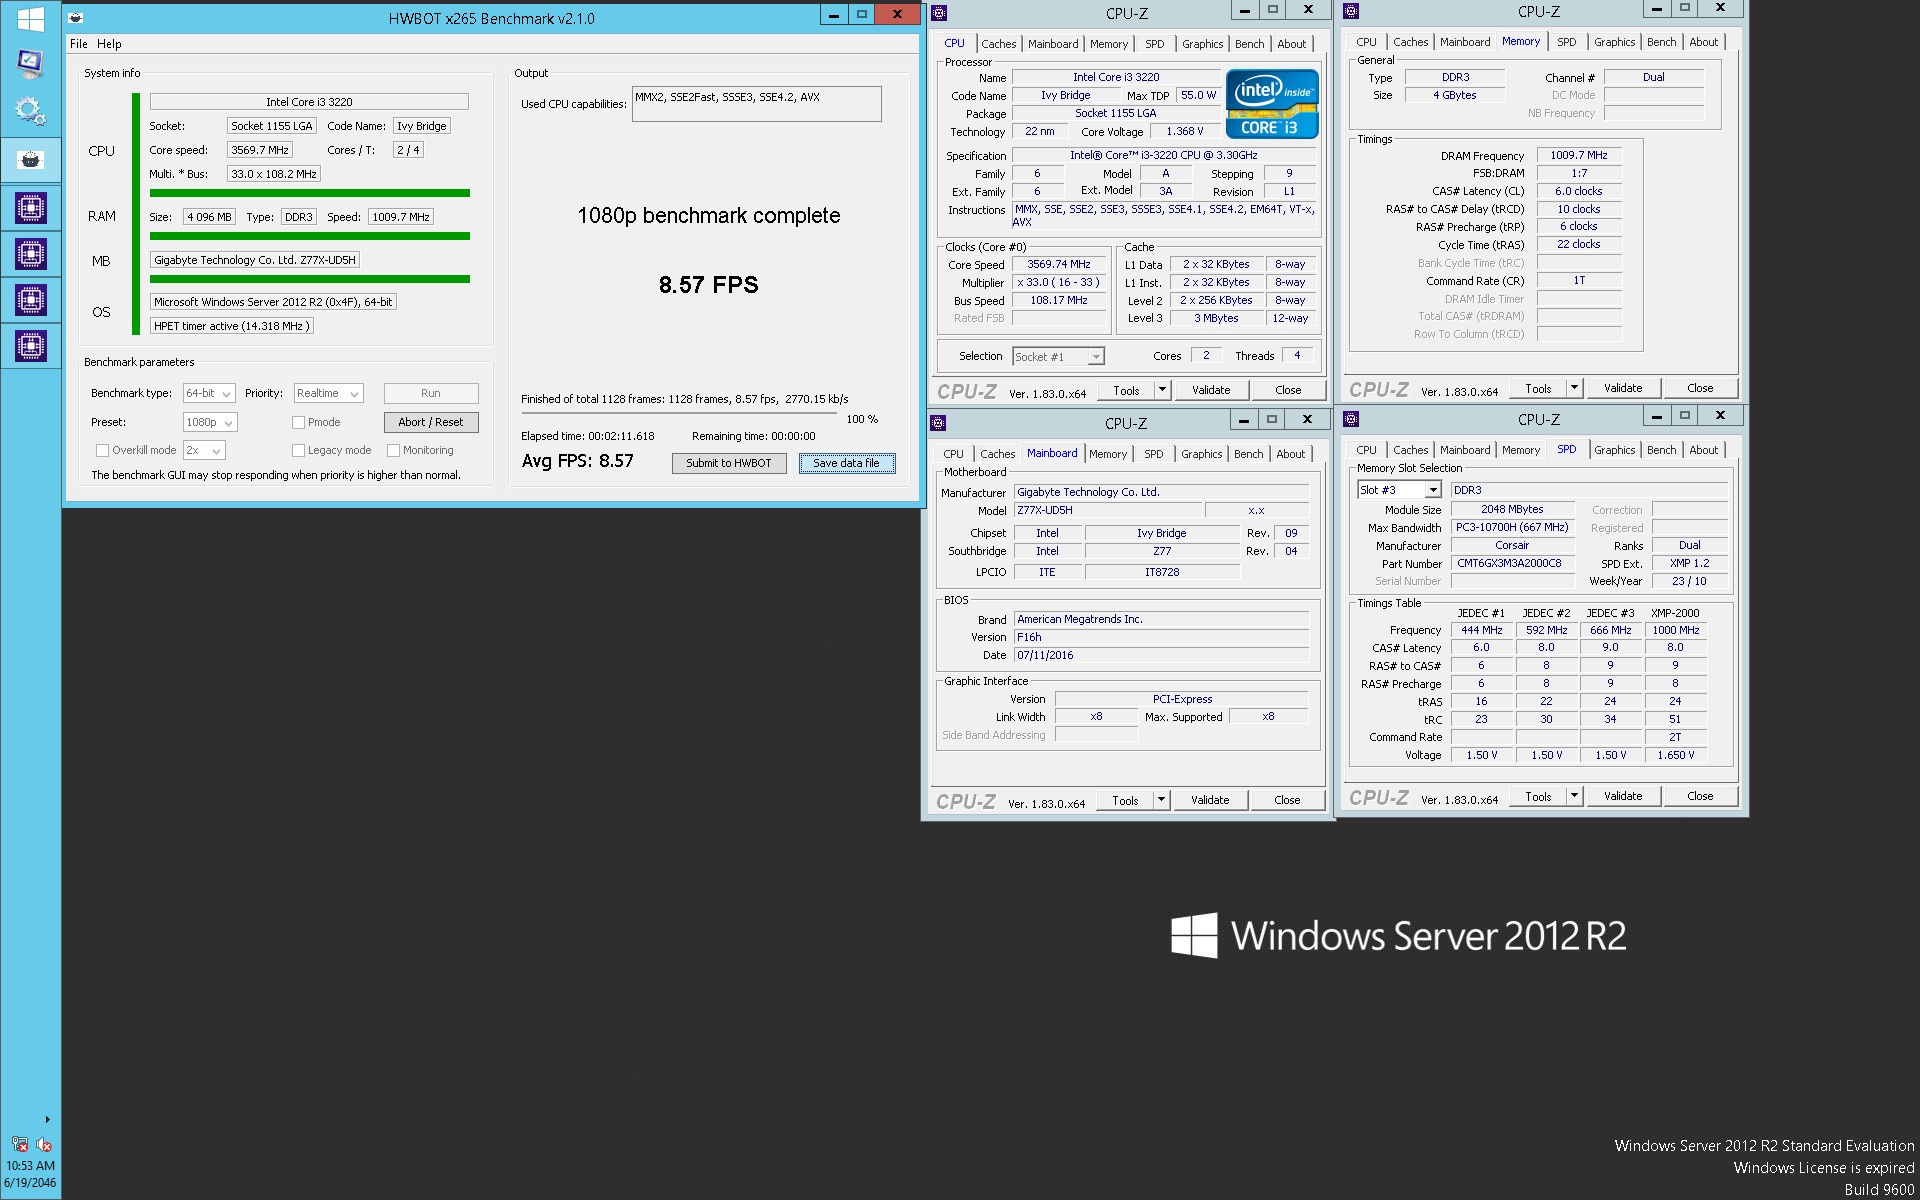1920x1200 pixels.
Task: Select the HWBOT x265 taskbar icon
Action: tap(30, 160)
